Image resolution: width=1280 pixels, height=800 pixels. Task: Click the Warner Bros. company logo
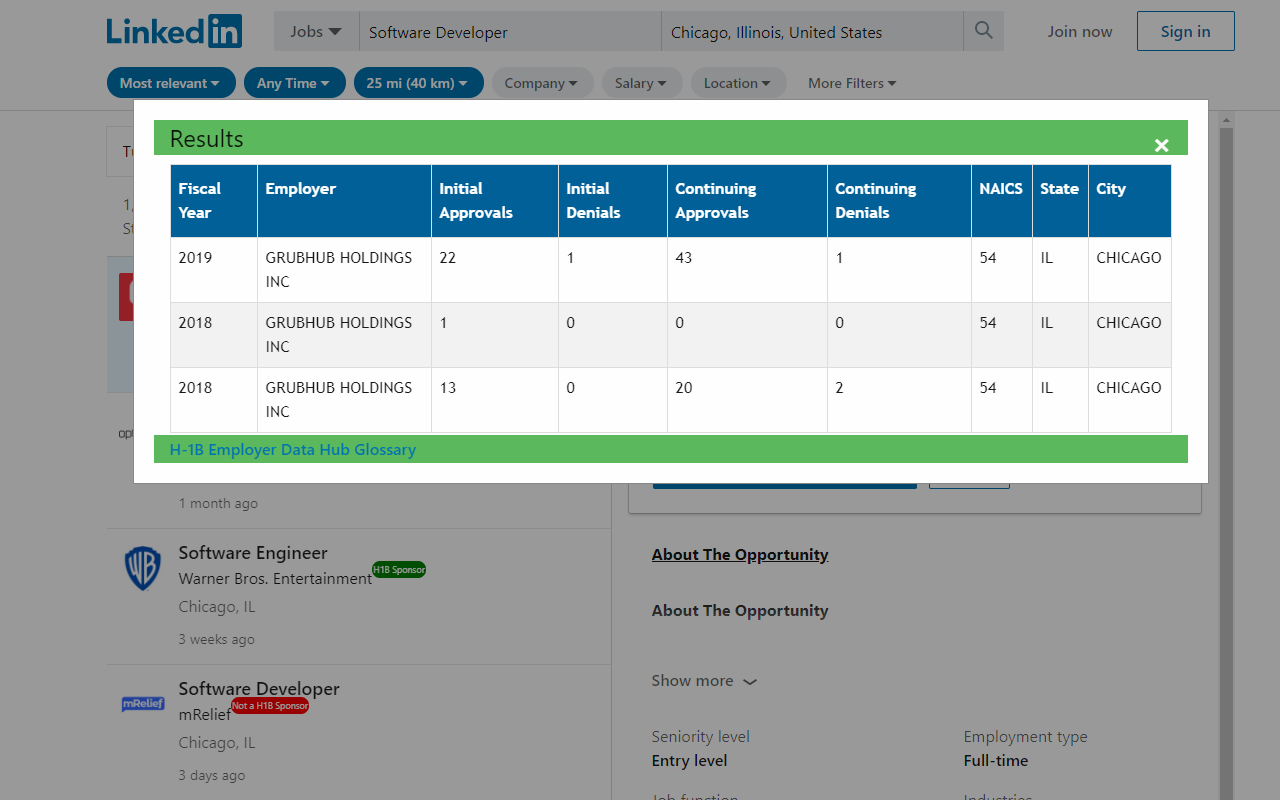click(142, 569)
